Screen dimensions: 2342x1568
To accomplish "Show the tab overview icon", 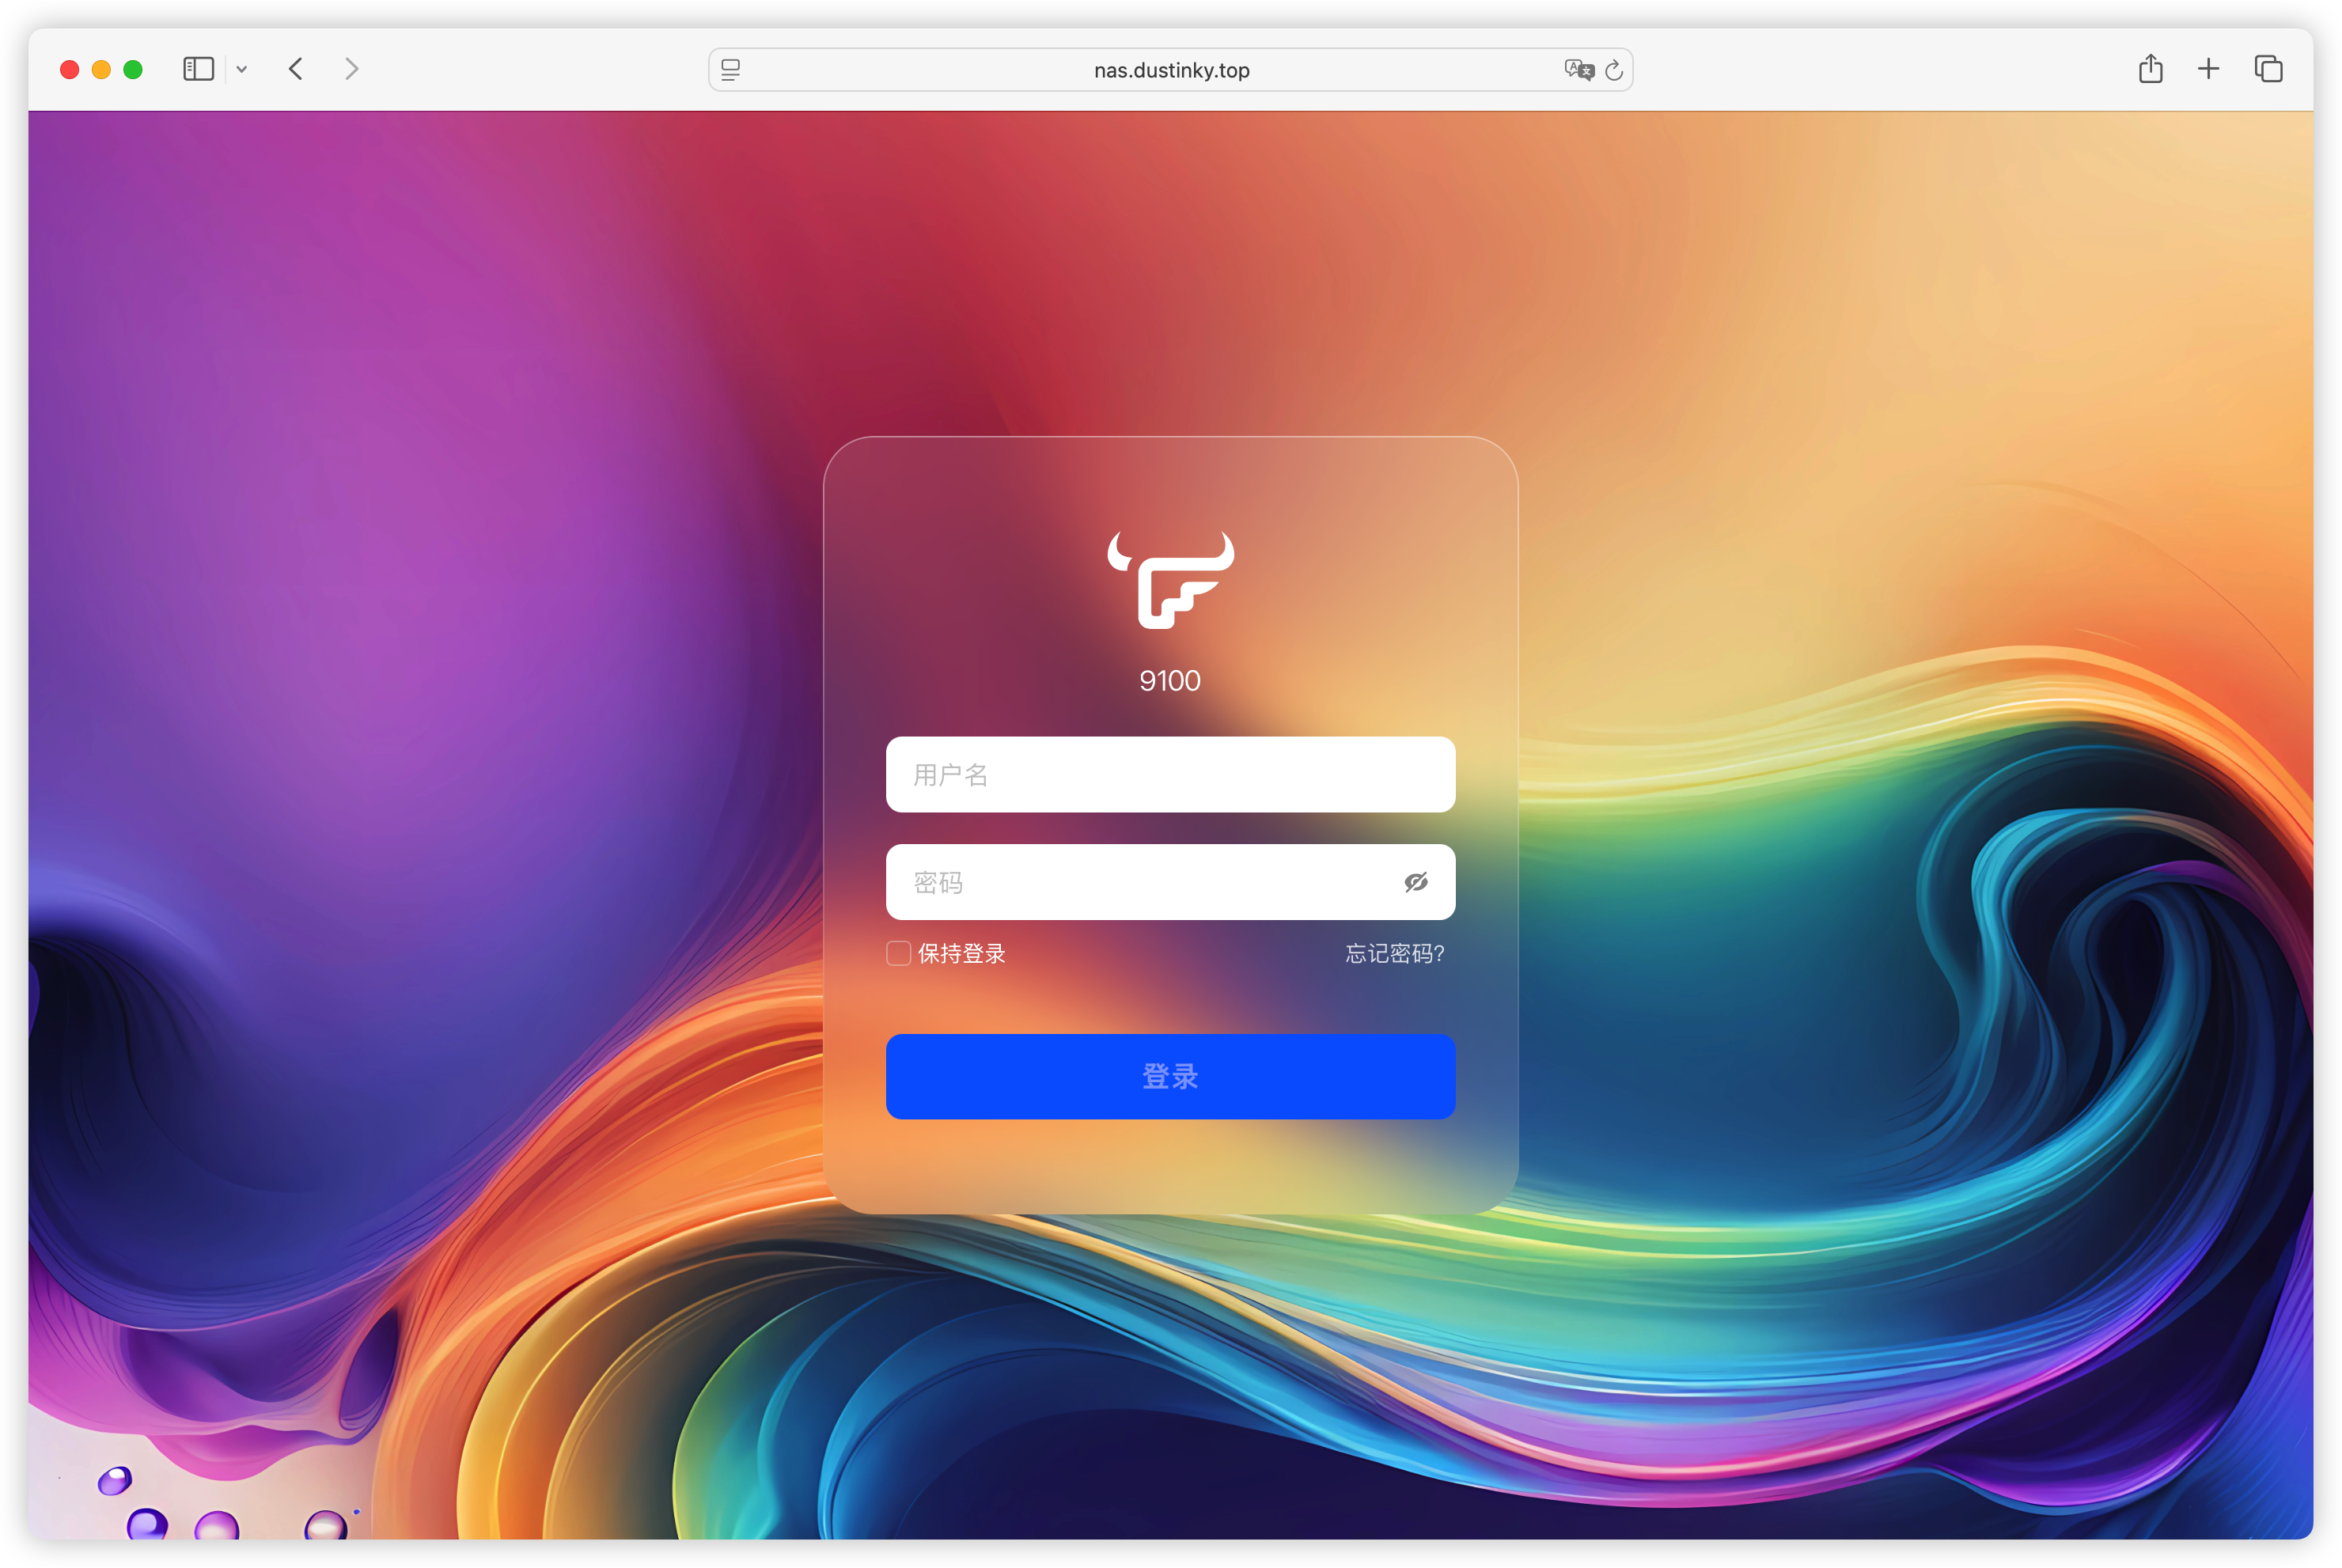I will [2269, 69].
